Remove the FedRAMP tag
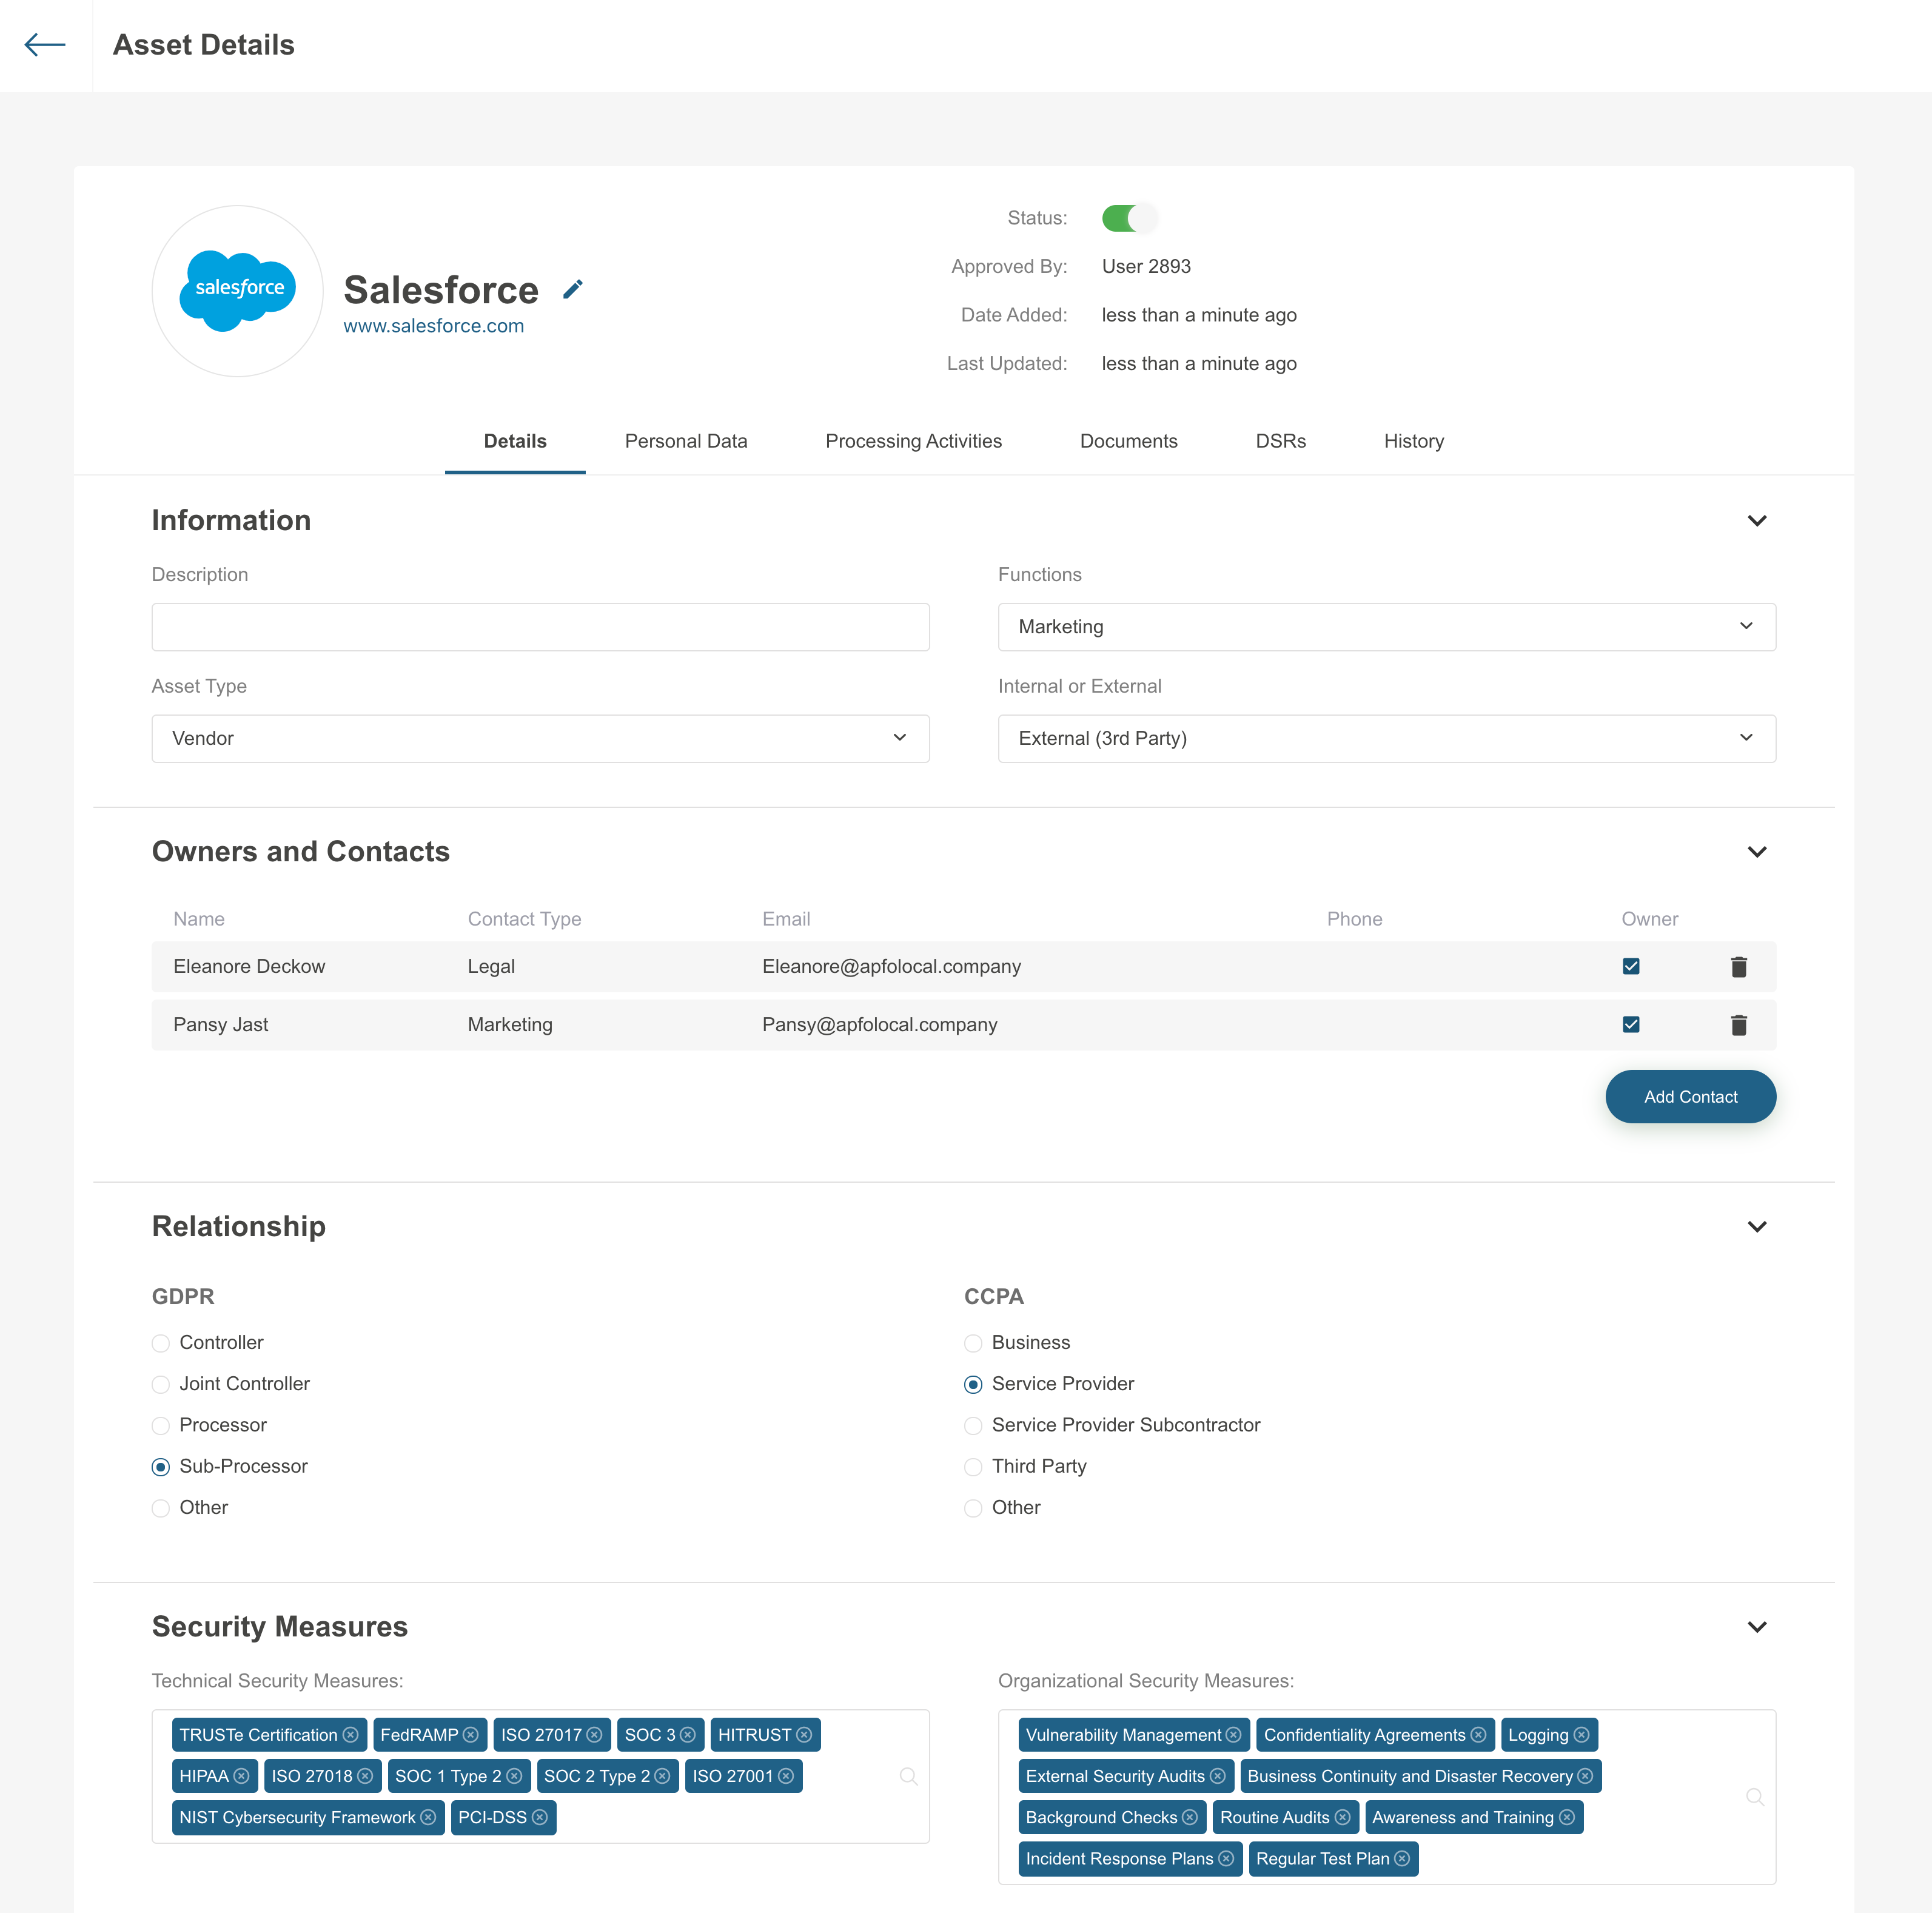 (471, 1735)
